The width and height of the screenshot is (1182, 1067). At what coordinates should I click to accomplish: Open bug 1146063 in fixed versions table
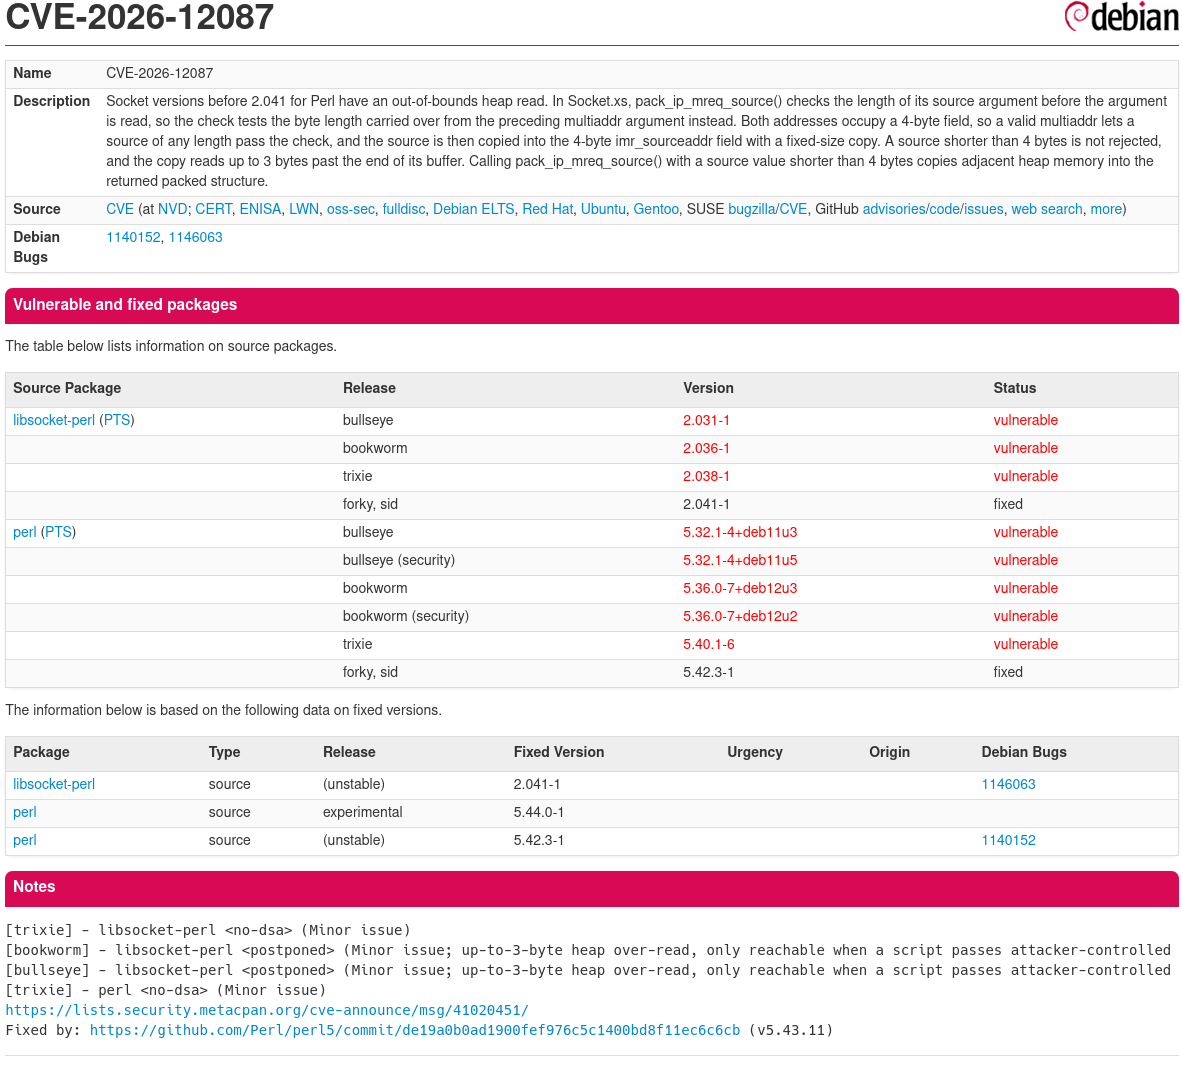1008,784
